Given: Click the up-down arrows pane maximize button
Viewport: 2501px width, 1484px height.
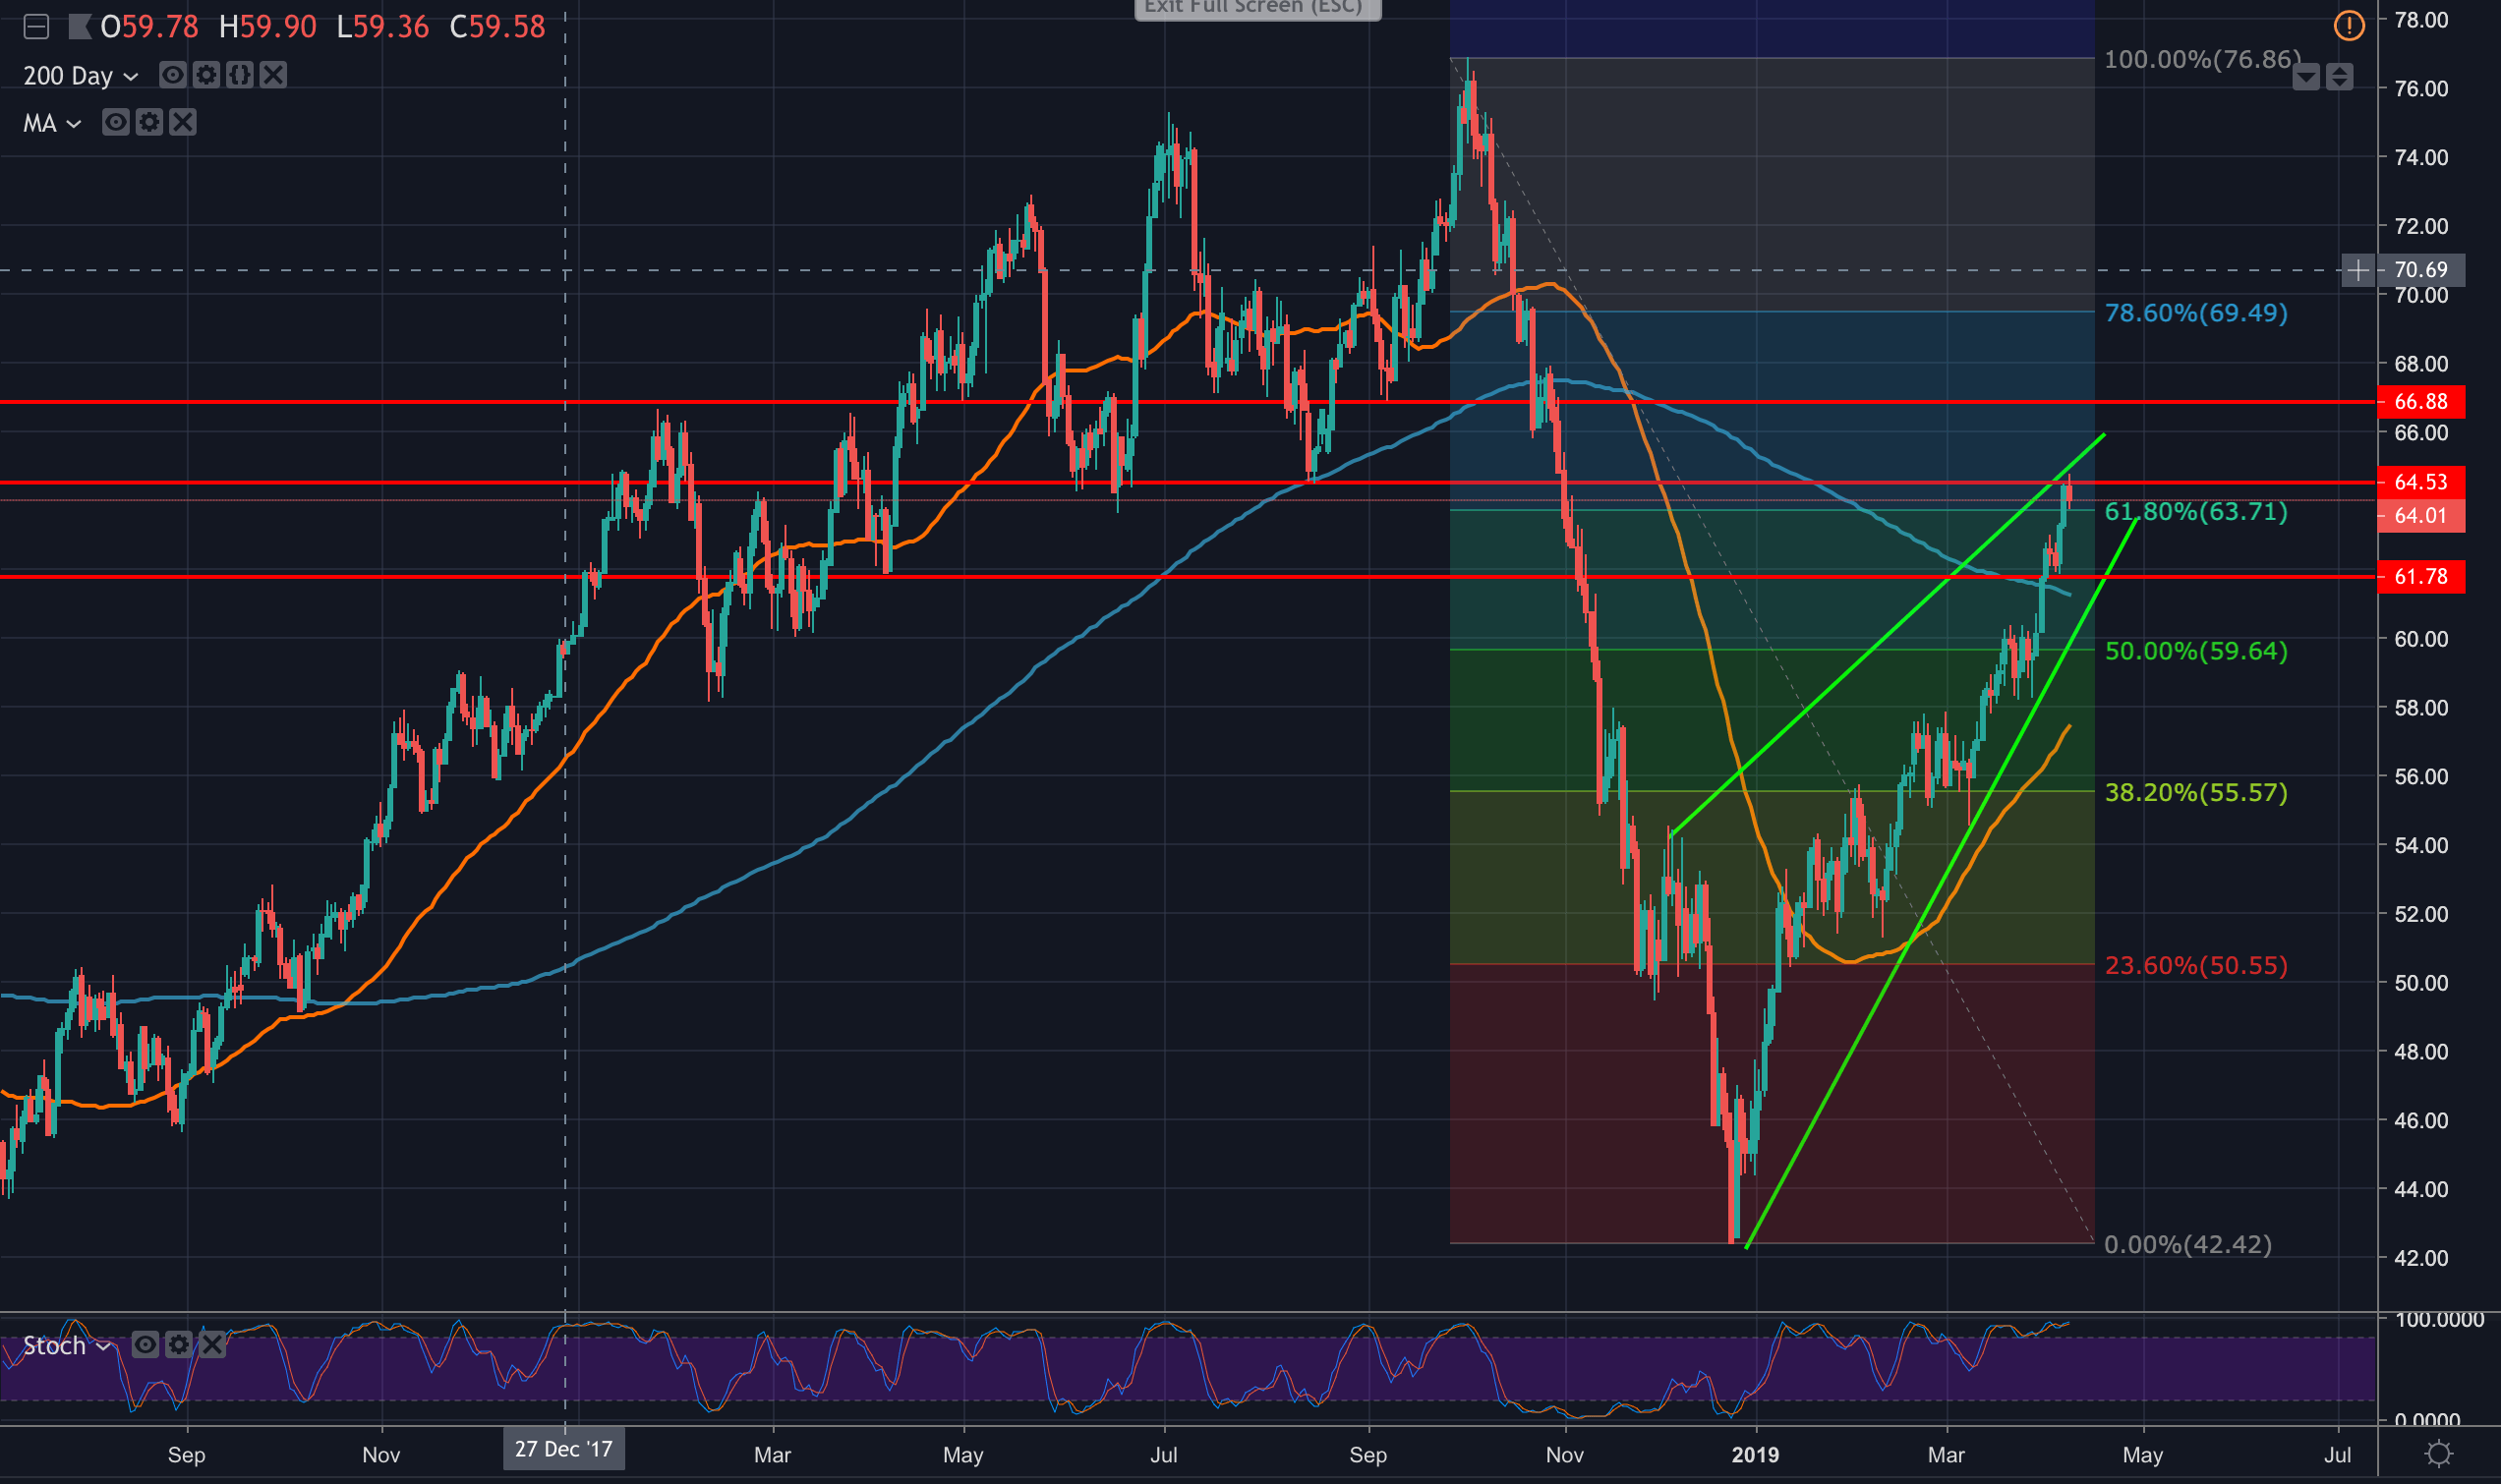Looking at the screenshot, I should coord(2339,77).
